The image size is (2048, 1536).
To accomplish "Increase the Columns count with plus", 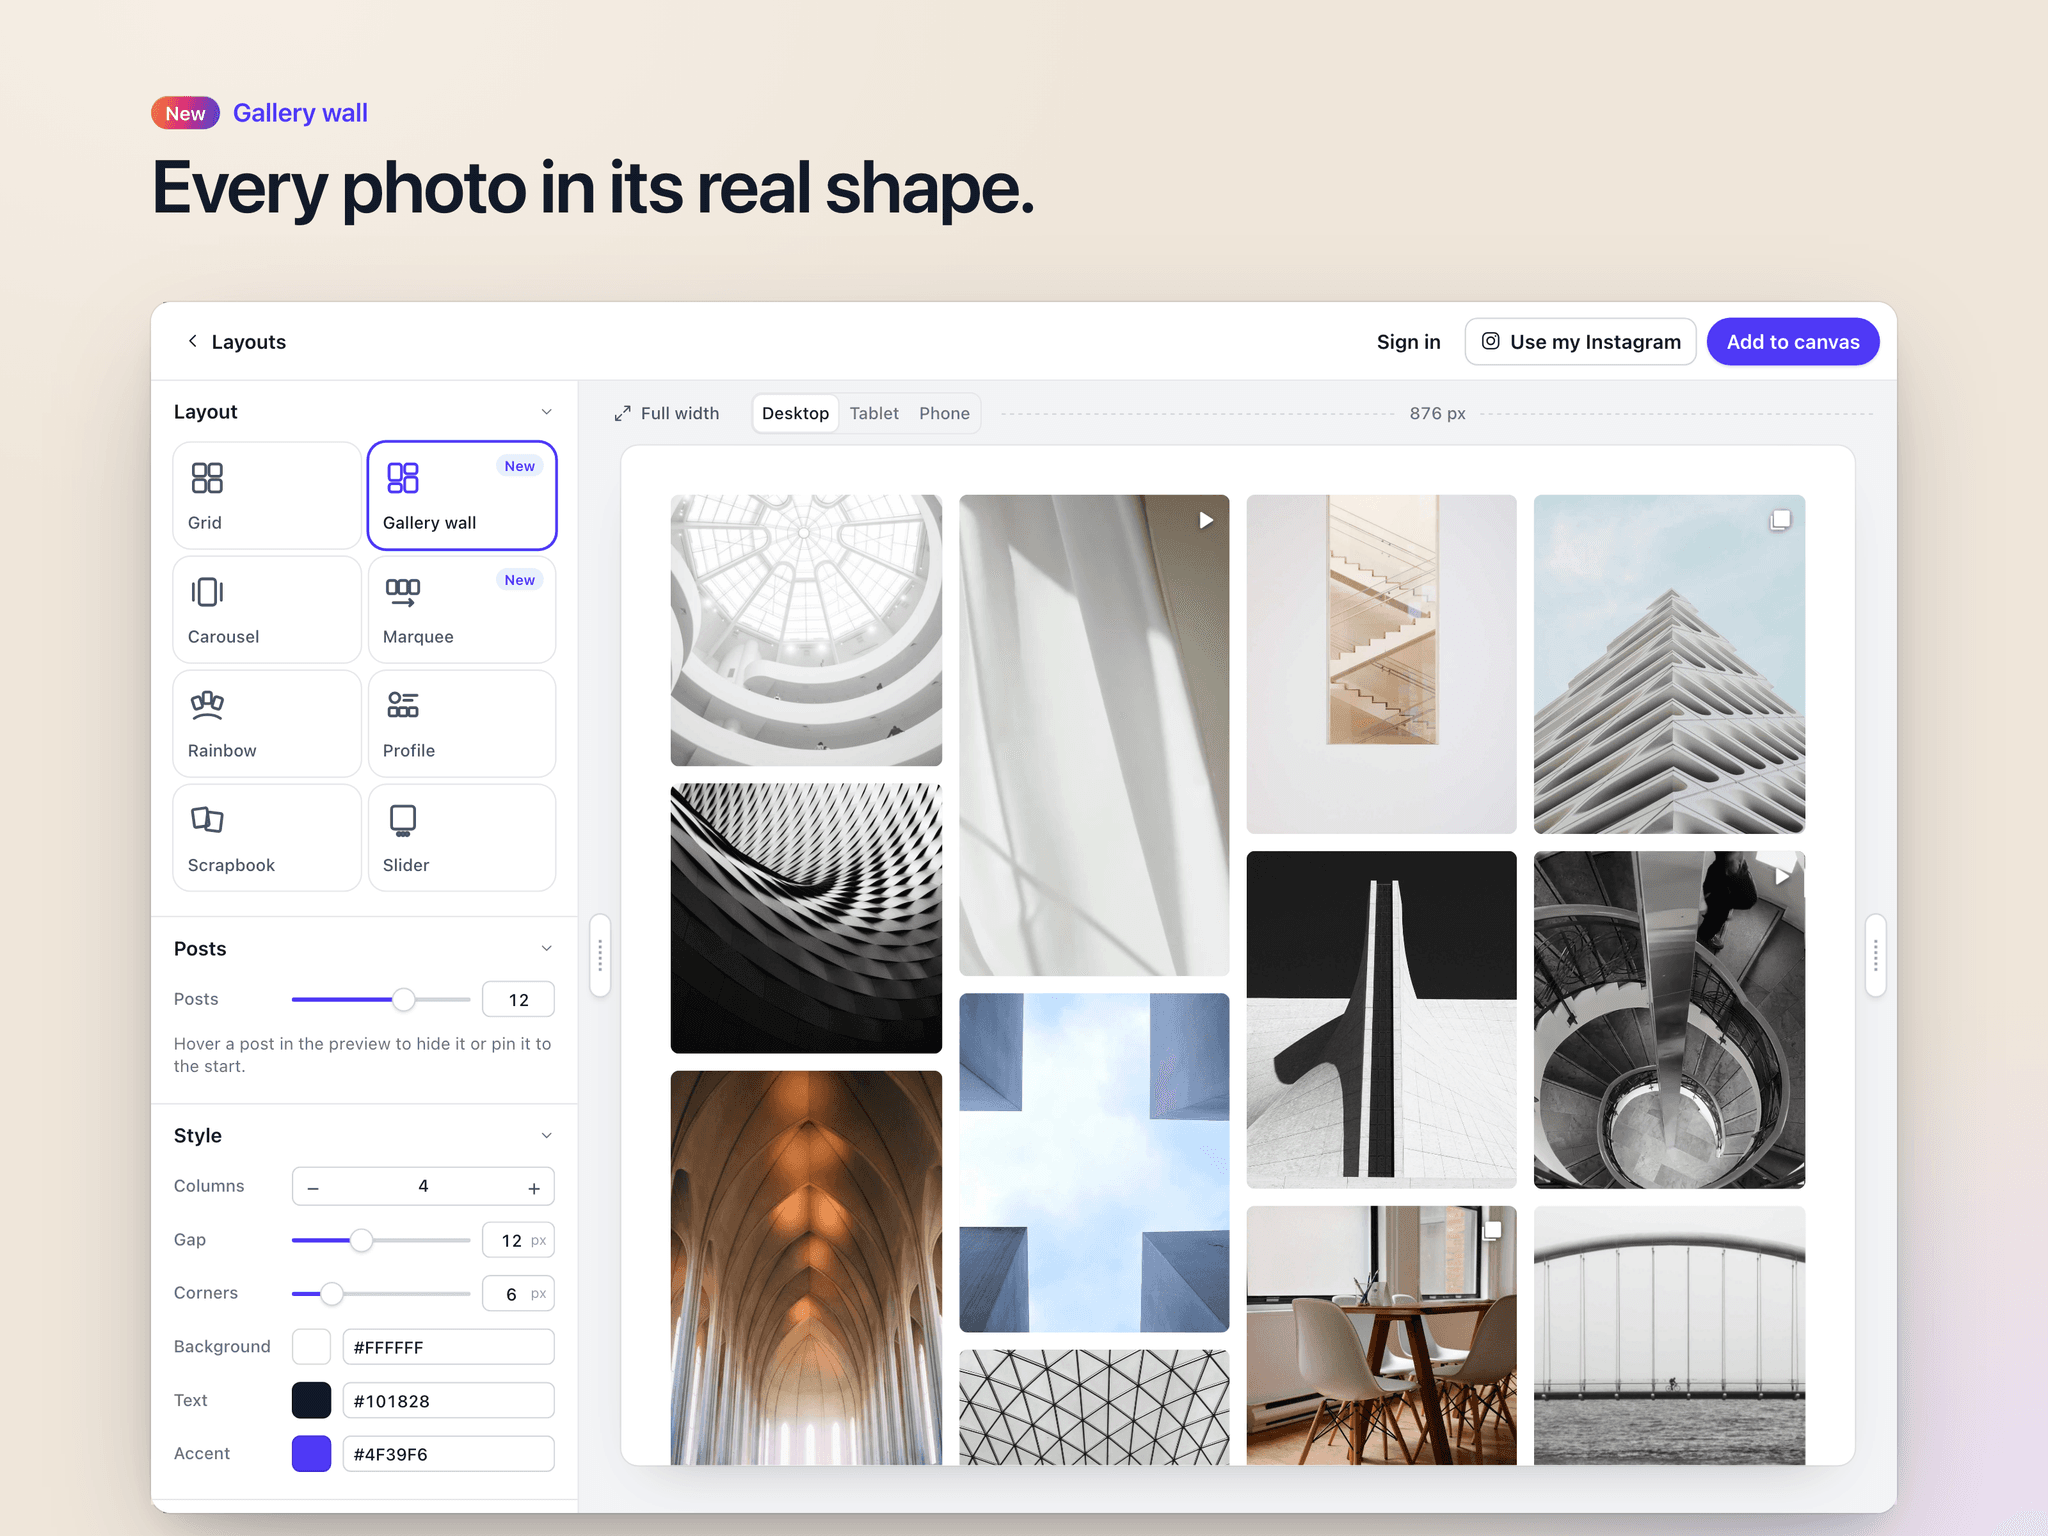I will 534,1187.
